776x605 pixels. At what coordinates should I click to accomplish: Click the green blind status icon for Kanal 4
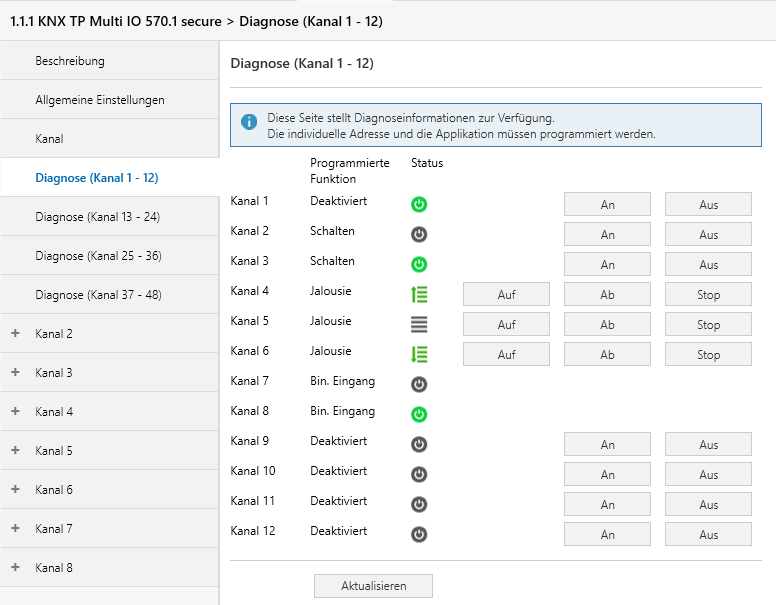click(419, 294)
